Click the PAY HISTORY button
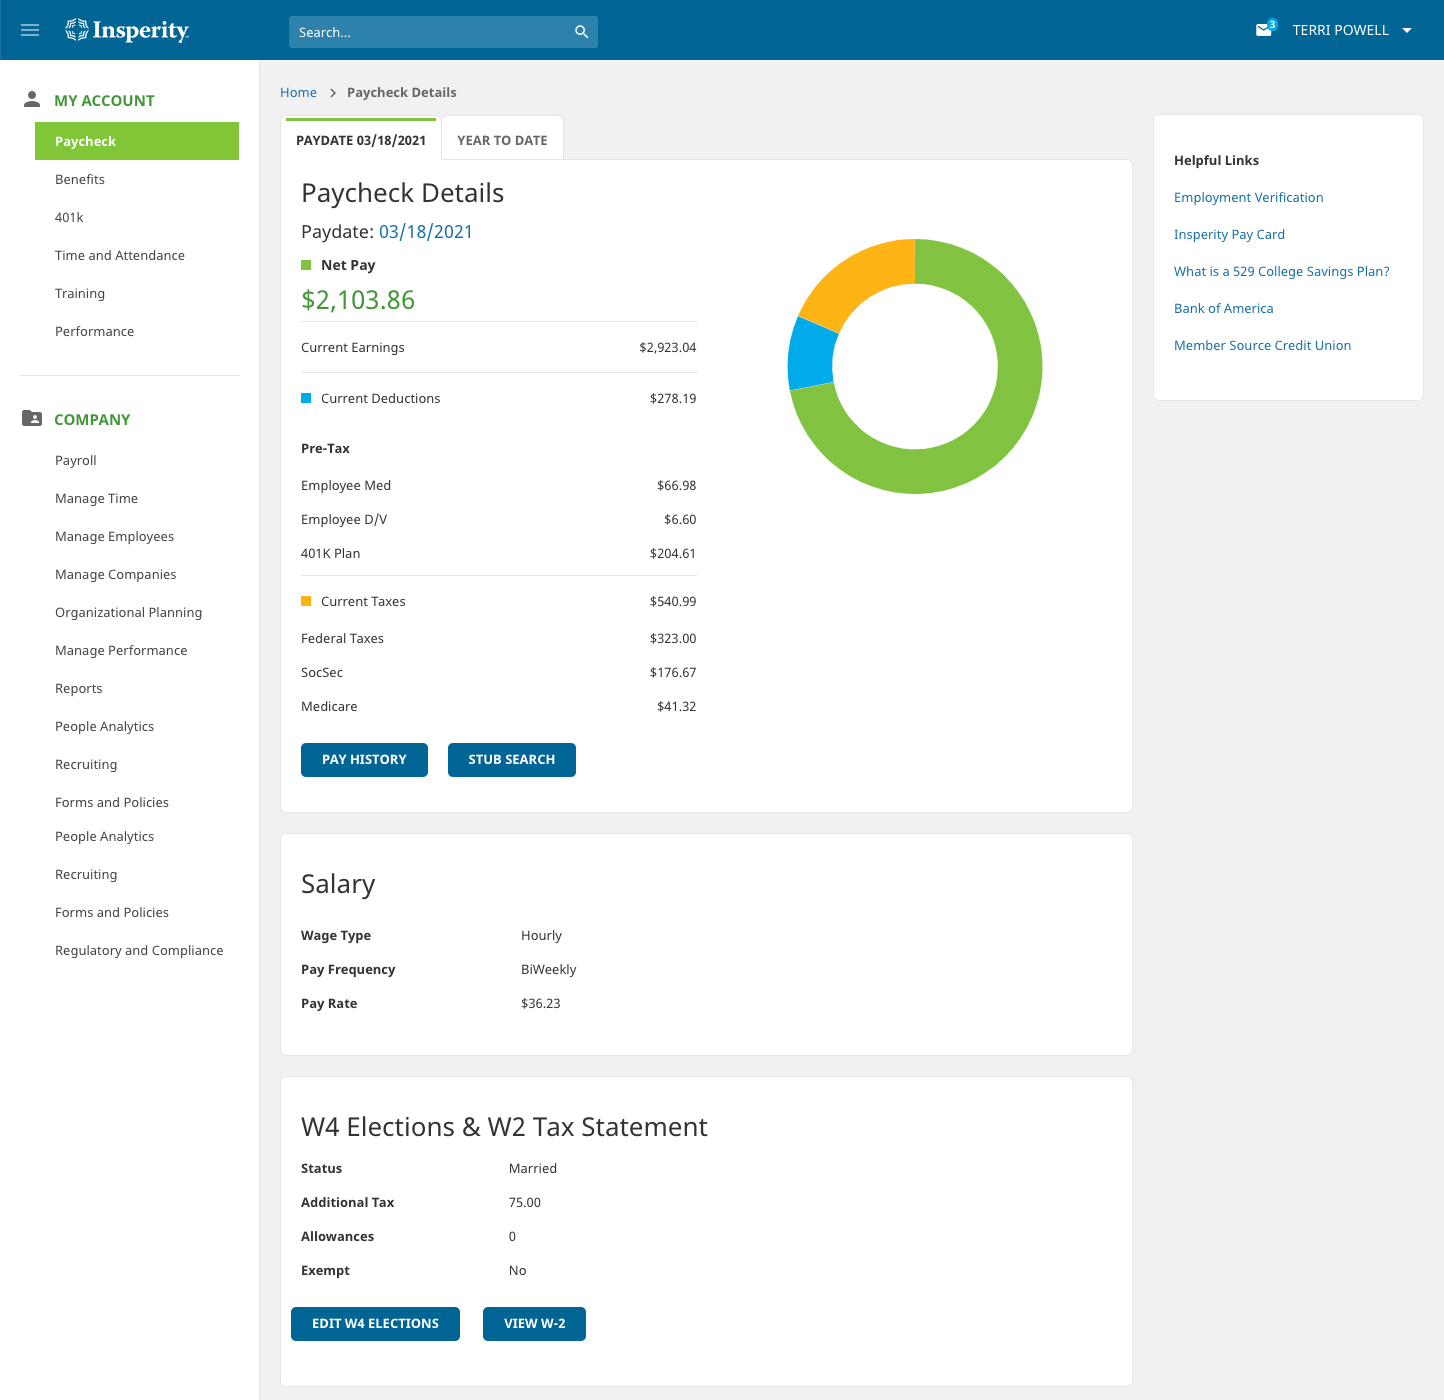The width and height of the screenshot is (1444, 1400). [364, 759]
